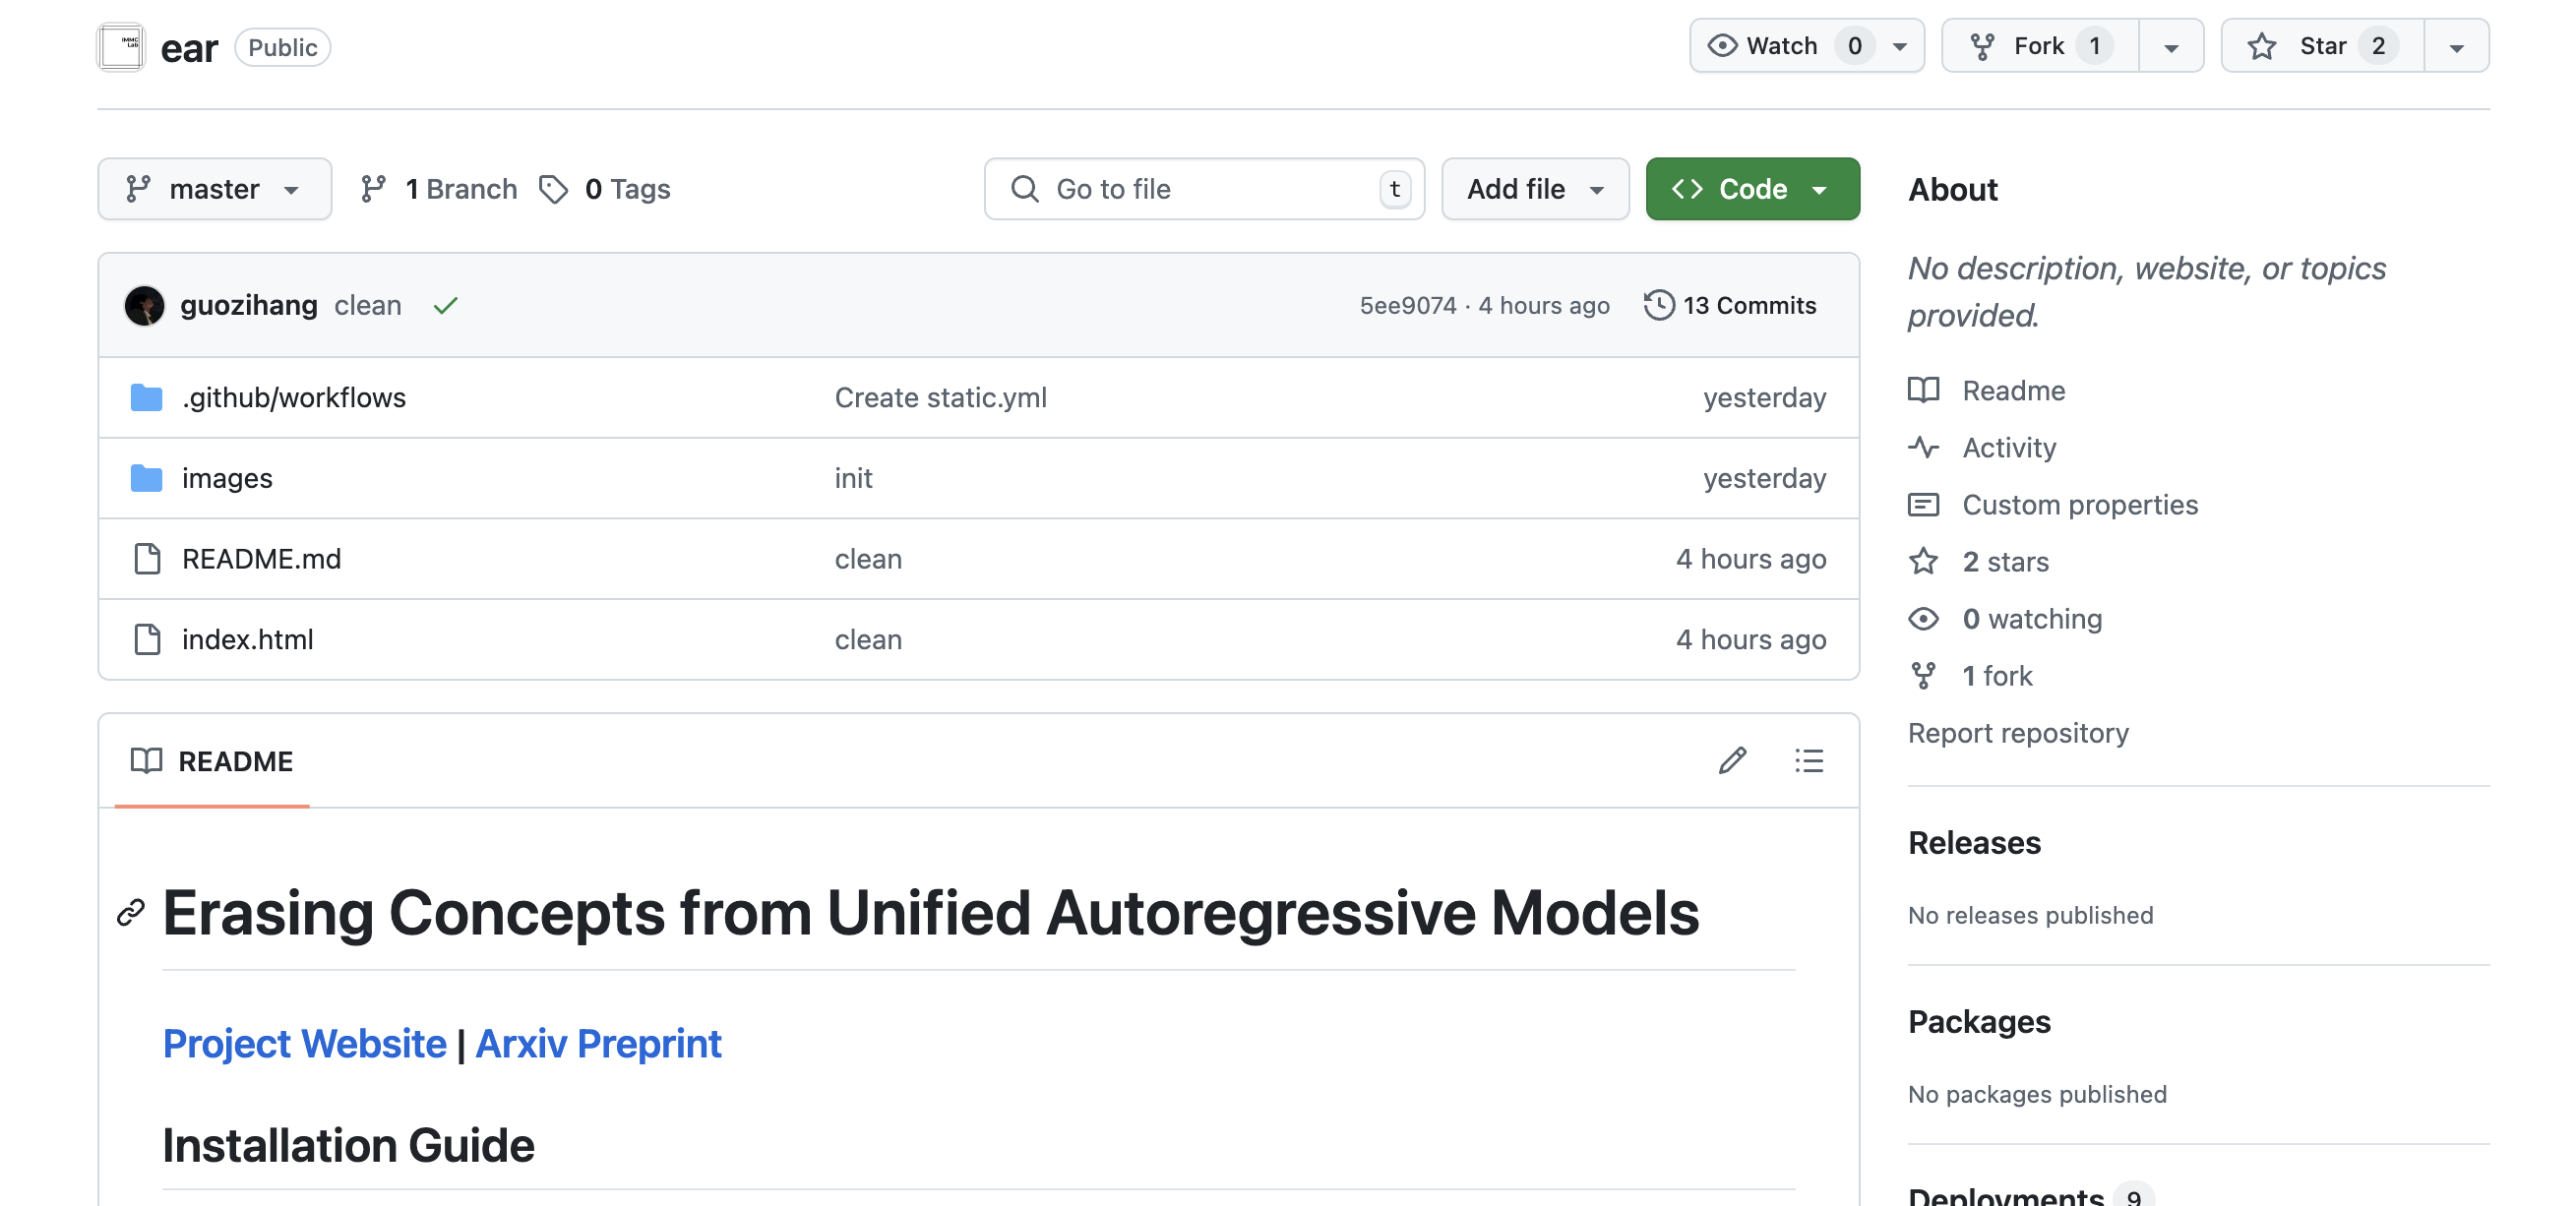Click the Custom properties note icon

click(x=1924, y=504)
